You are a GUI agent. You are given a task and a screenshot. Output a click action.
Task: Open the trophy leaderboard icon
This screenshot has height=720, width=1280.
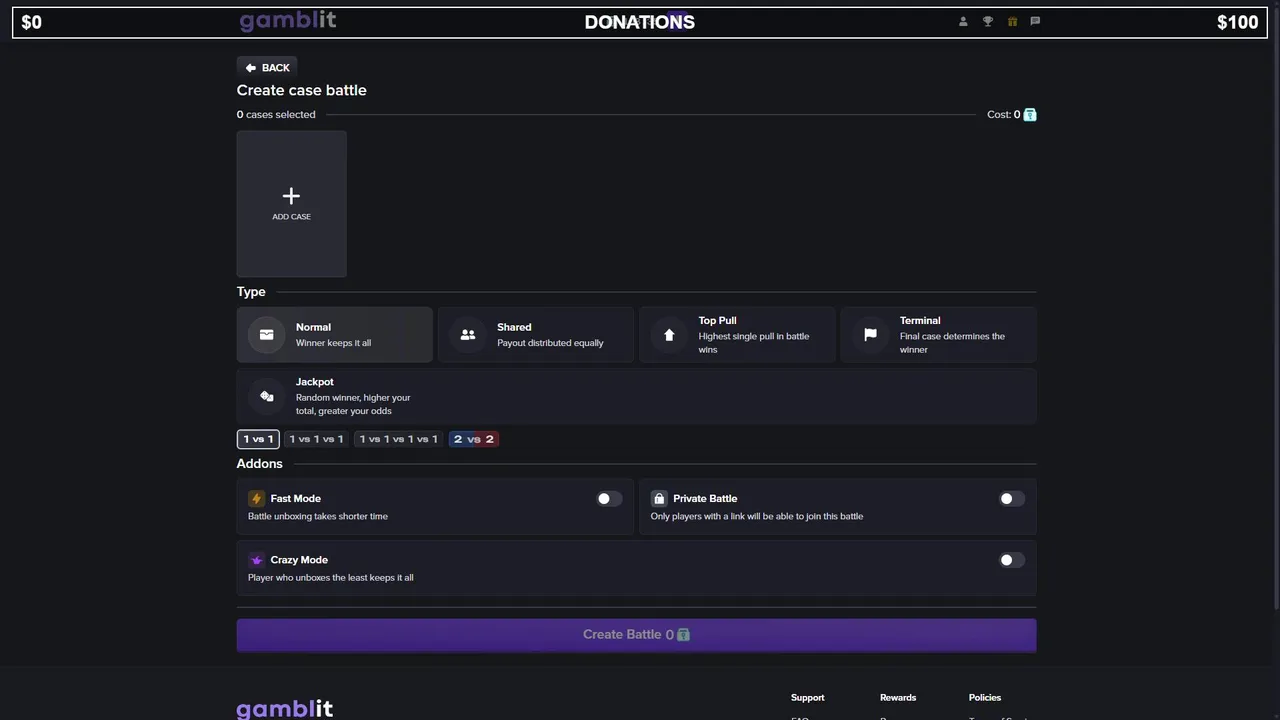pyautogui.click(x=988, y=21)
